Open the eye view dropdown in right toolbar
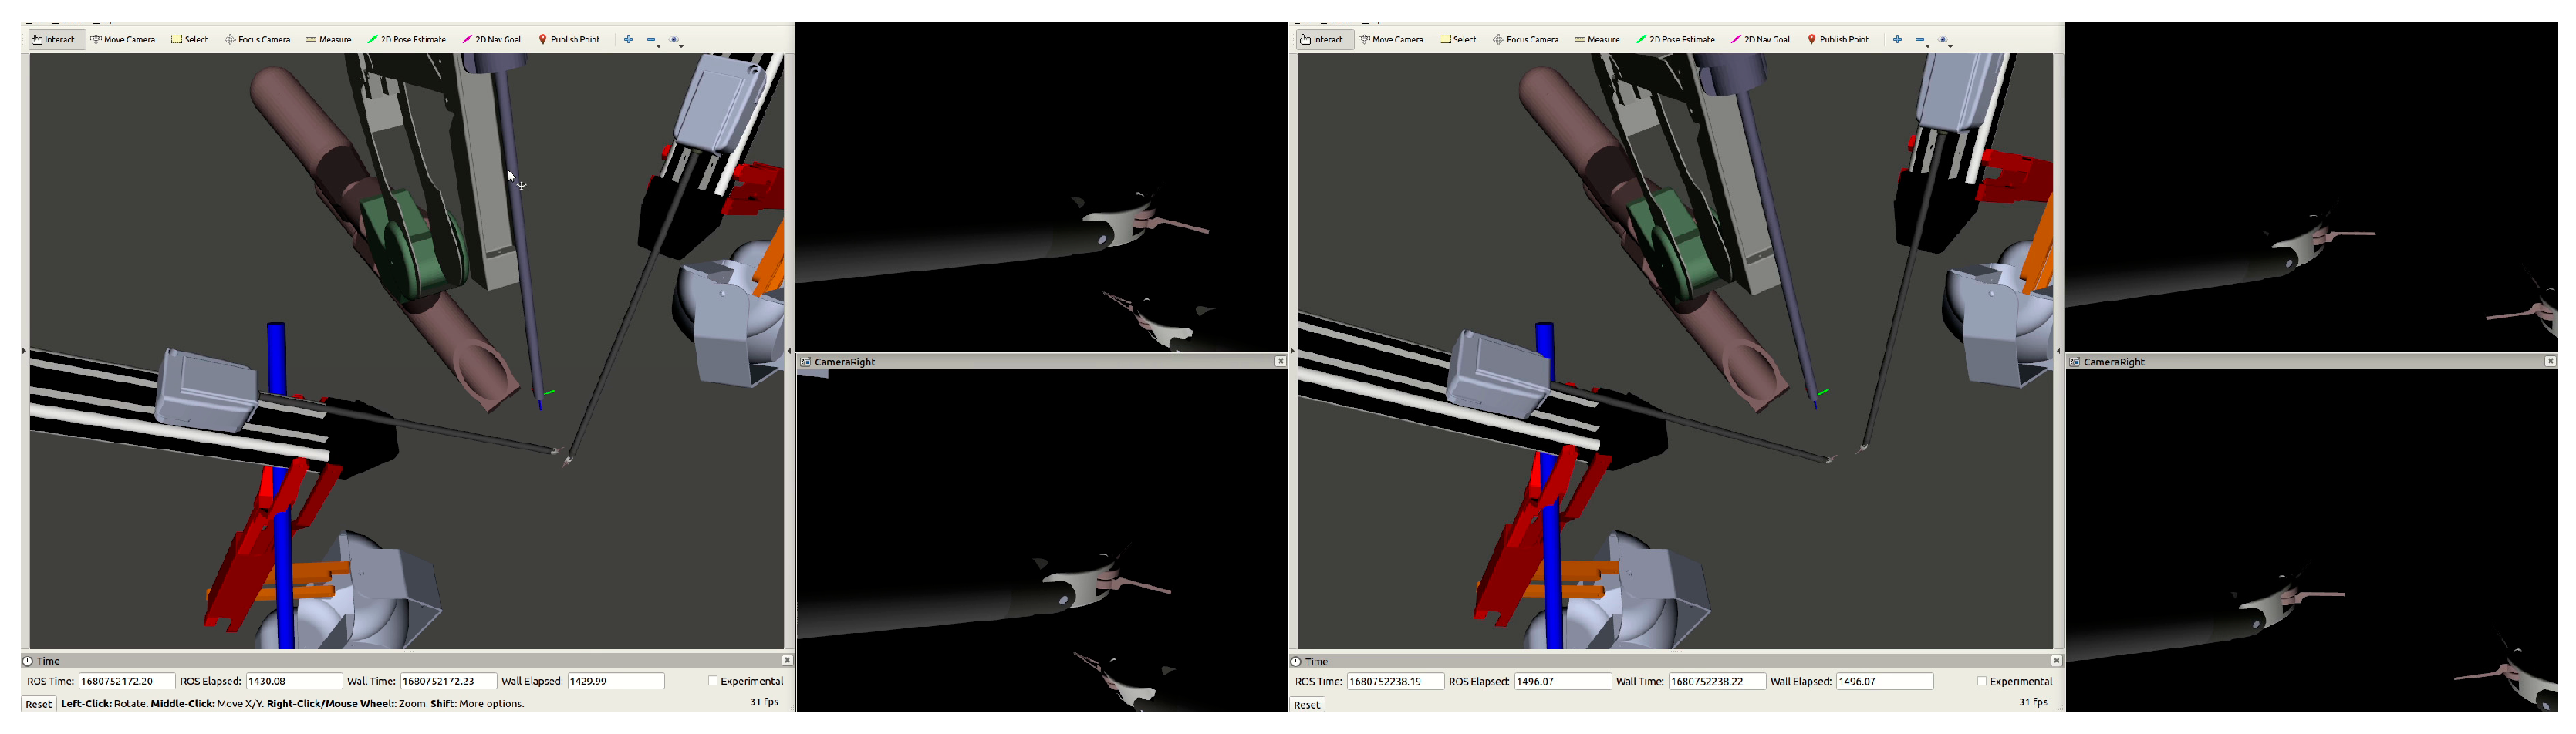The height and width of the screenshot is (734, 2576). 1945,40
